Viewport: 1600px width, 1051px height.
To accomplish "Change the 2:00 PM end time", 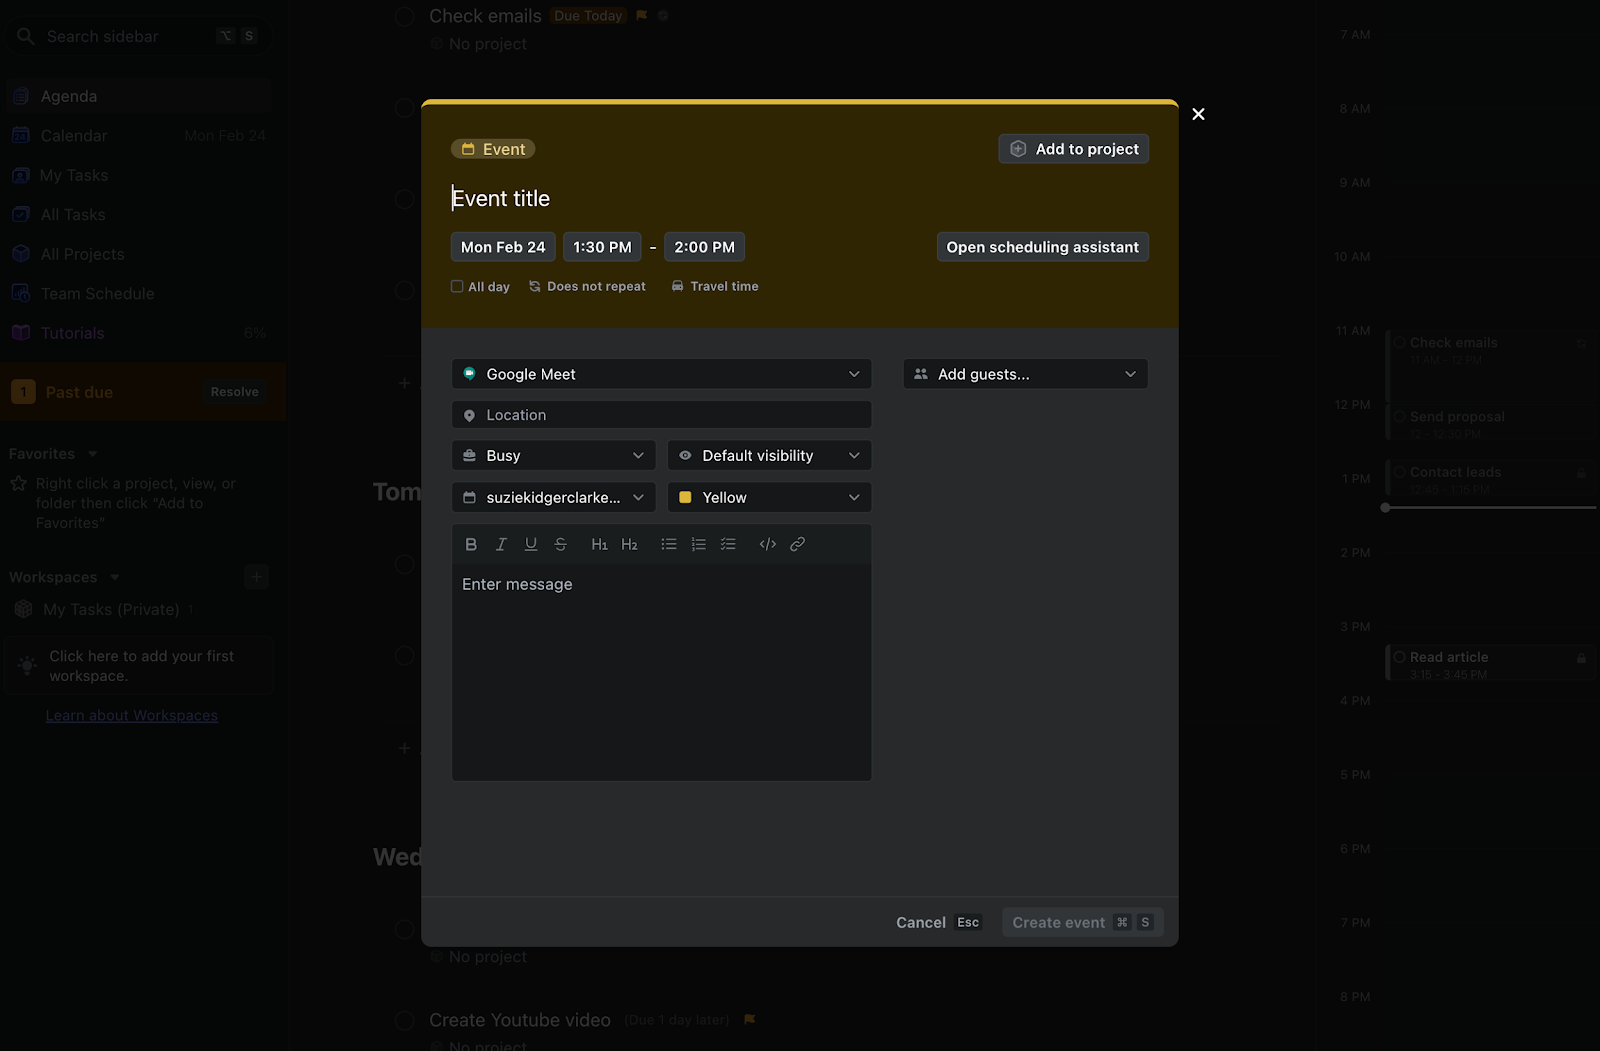I will tap(704, 247).
